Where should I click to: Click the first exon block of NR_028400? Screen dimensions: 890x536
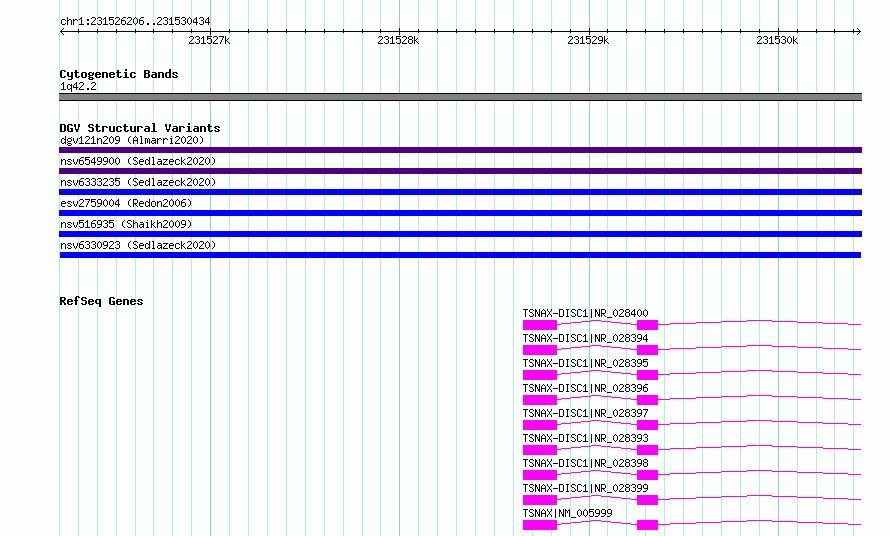tap(540, 325)
